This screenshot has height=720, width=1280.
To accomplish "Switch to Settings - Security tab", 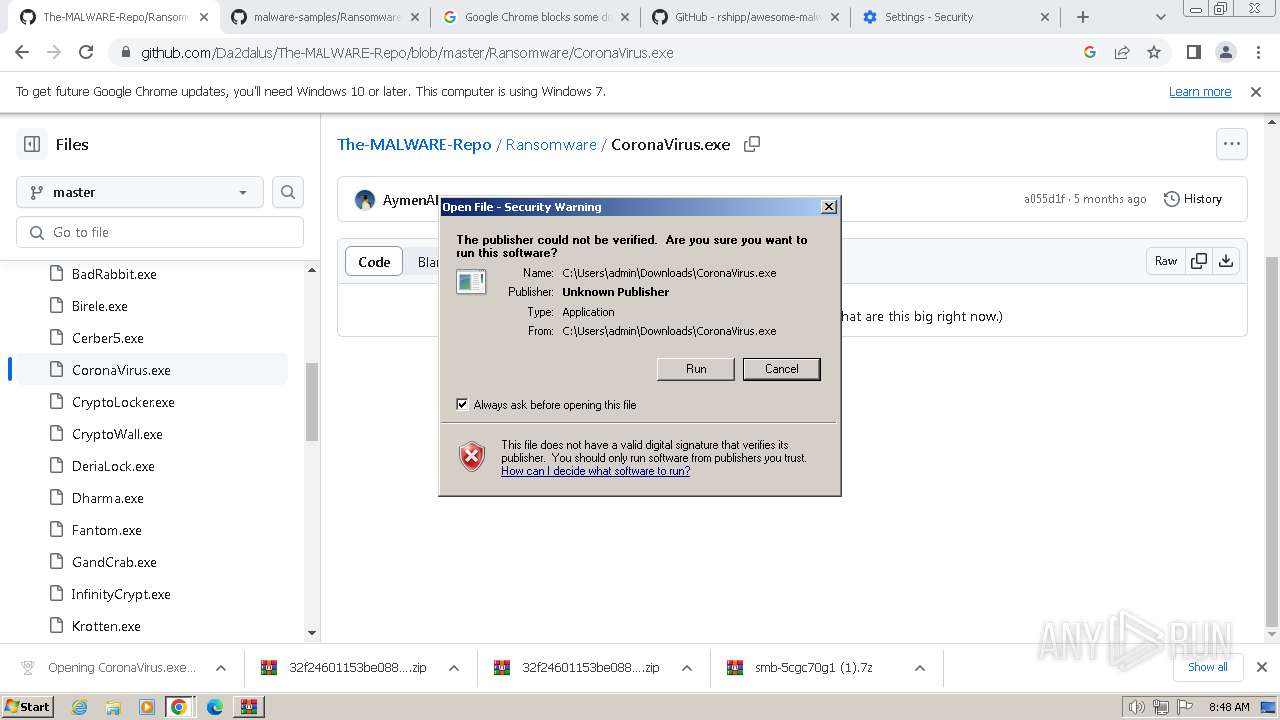I will coord(954,17).
